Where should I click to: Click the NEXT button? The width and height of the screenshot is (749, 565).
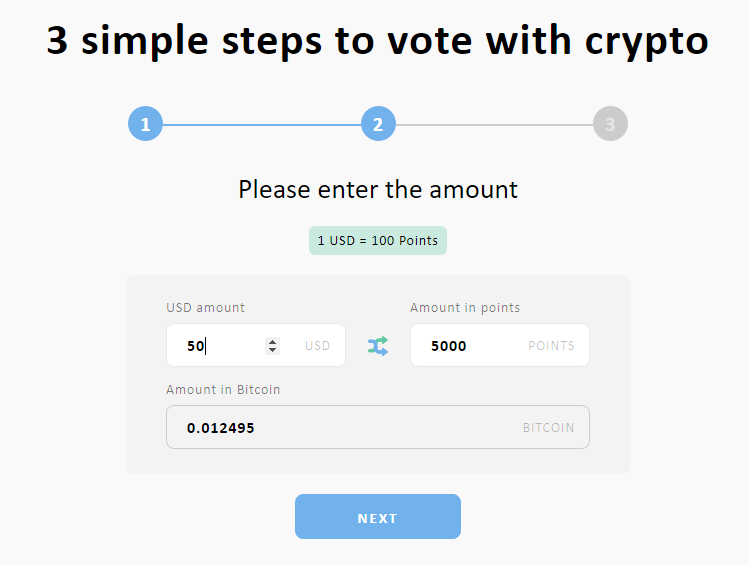pos(378,517)
